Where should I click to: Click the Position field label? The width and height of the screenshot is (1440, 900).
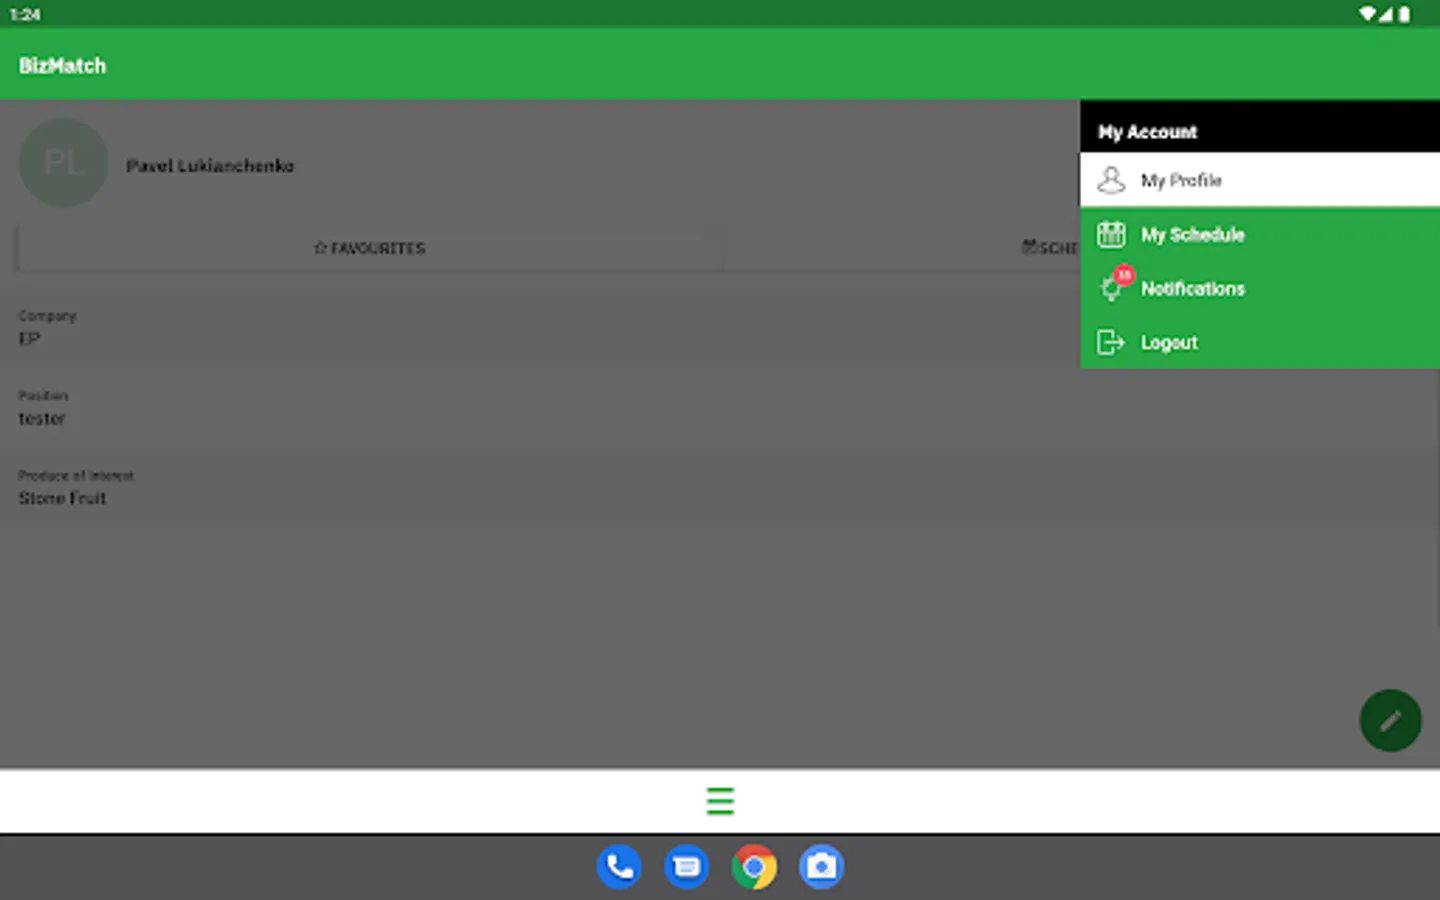43,396
